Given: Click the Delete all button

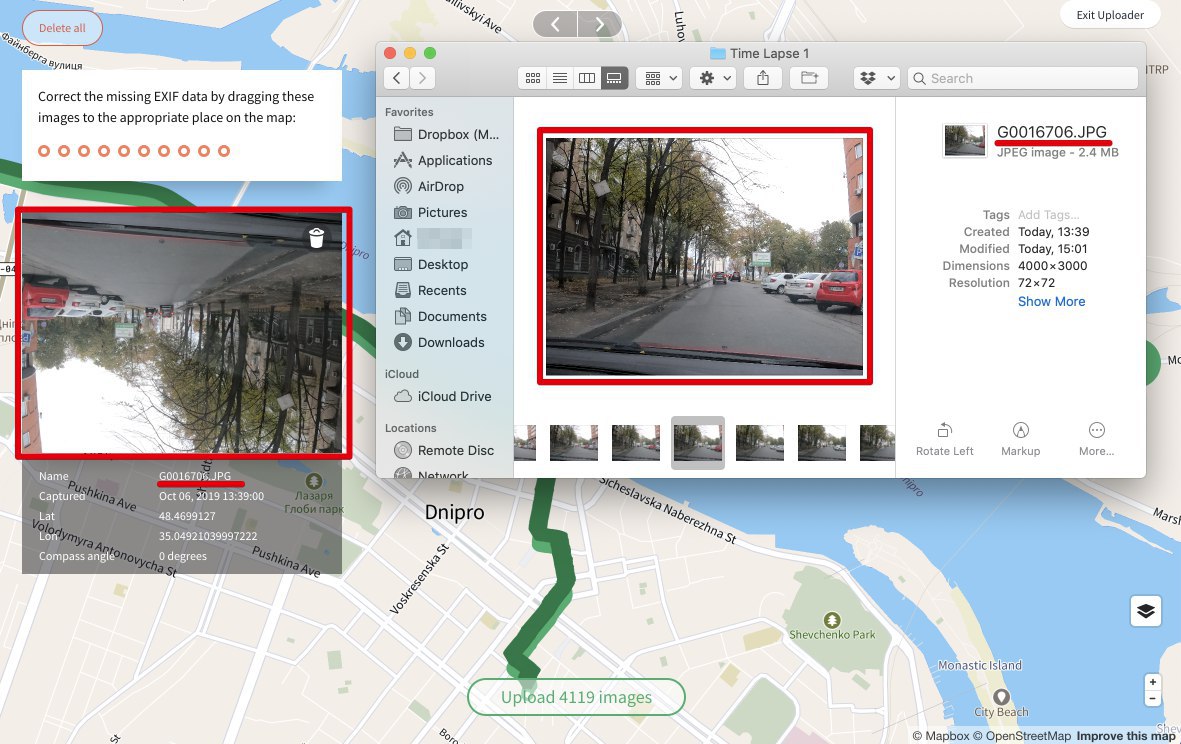Looking at the screenshot, I should click(63, 28).
